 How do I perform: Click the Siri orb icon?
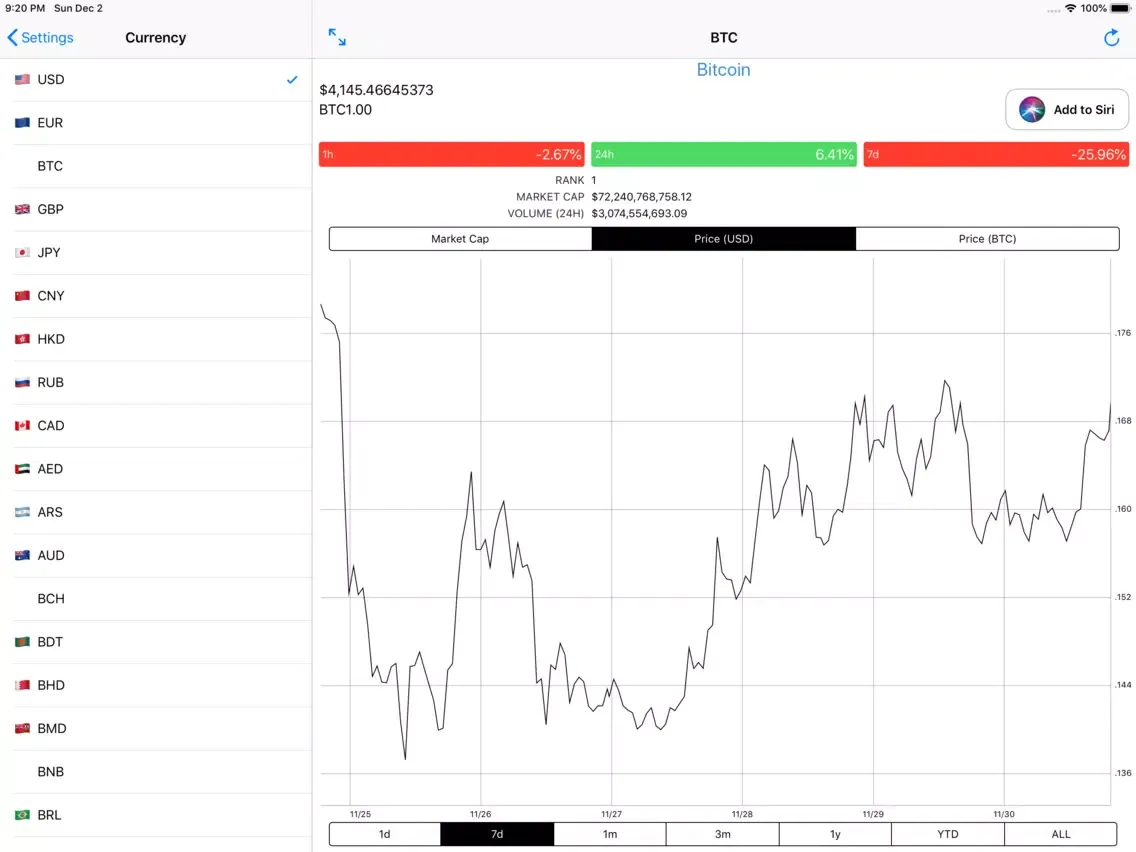pyautogui.click(x=1032, y=109)
